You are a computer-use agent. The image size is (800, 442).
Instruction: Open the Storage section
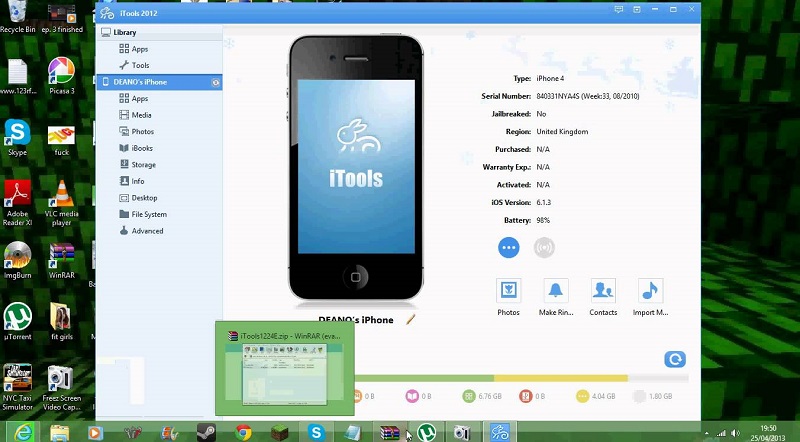(137, 165)
